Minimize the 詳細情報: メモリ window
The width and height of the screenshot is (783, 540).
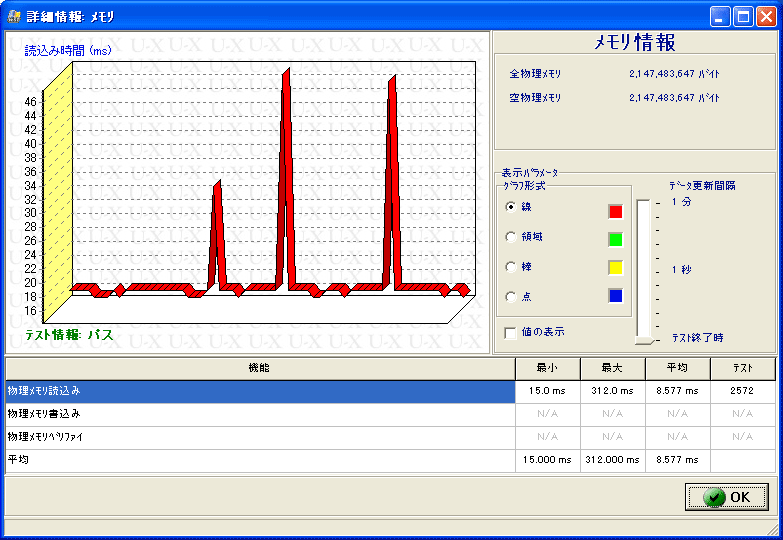click(721, 16)
